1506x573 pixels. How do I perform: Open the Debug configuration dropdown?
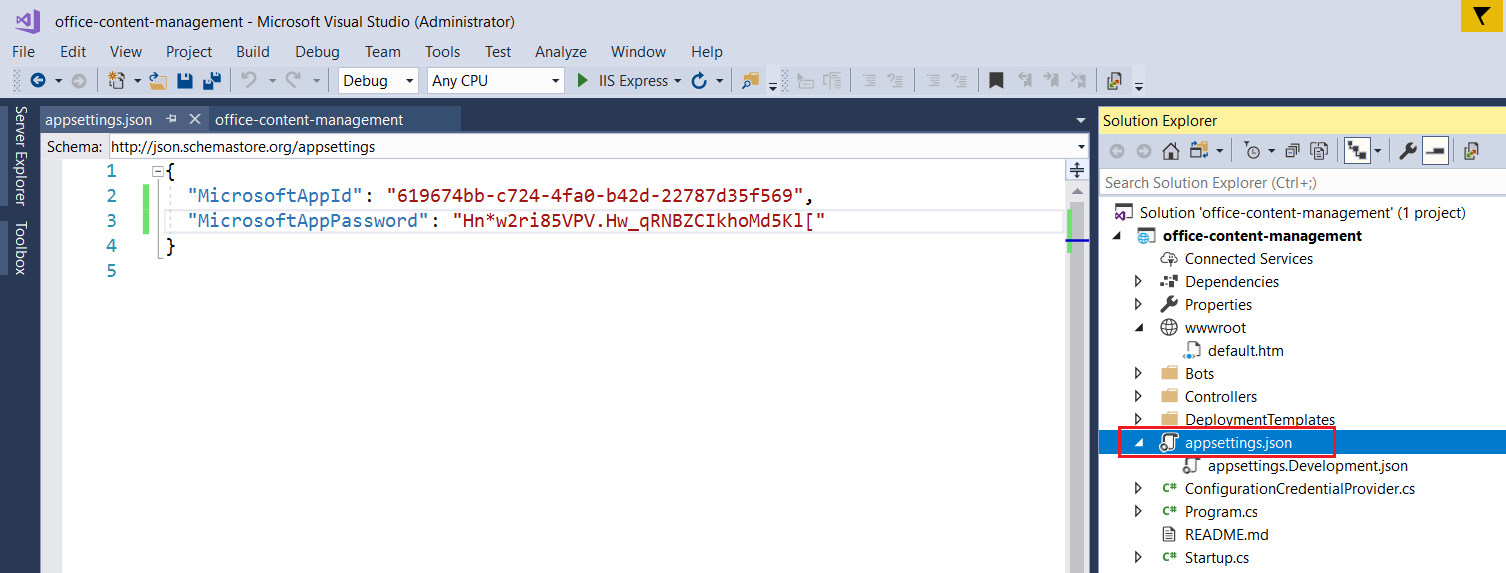378,81
